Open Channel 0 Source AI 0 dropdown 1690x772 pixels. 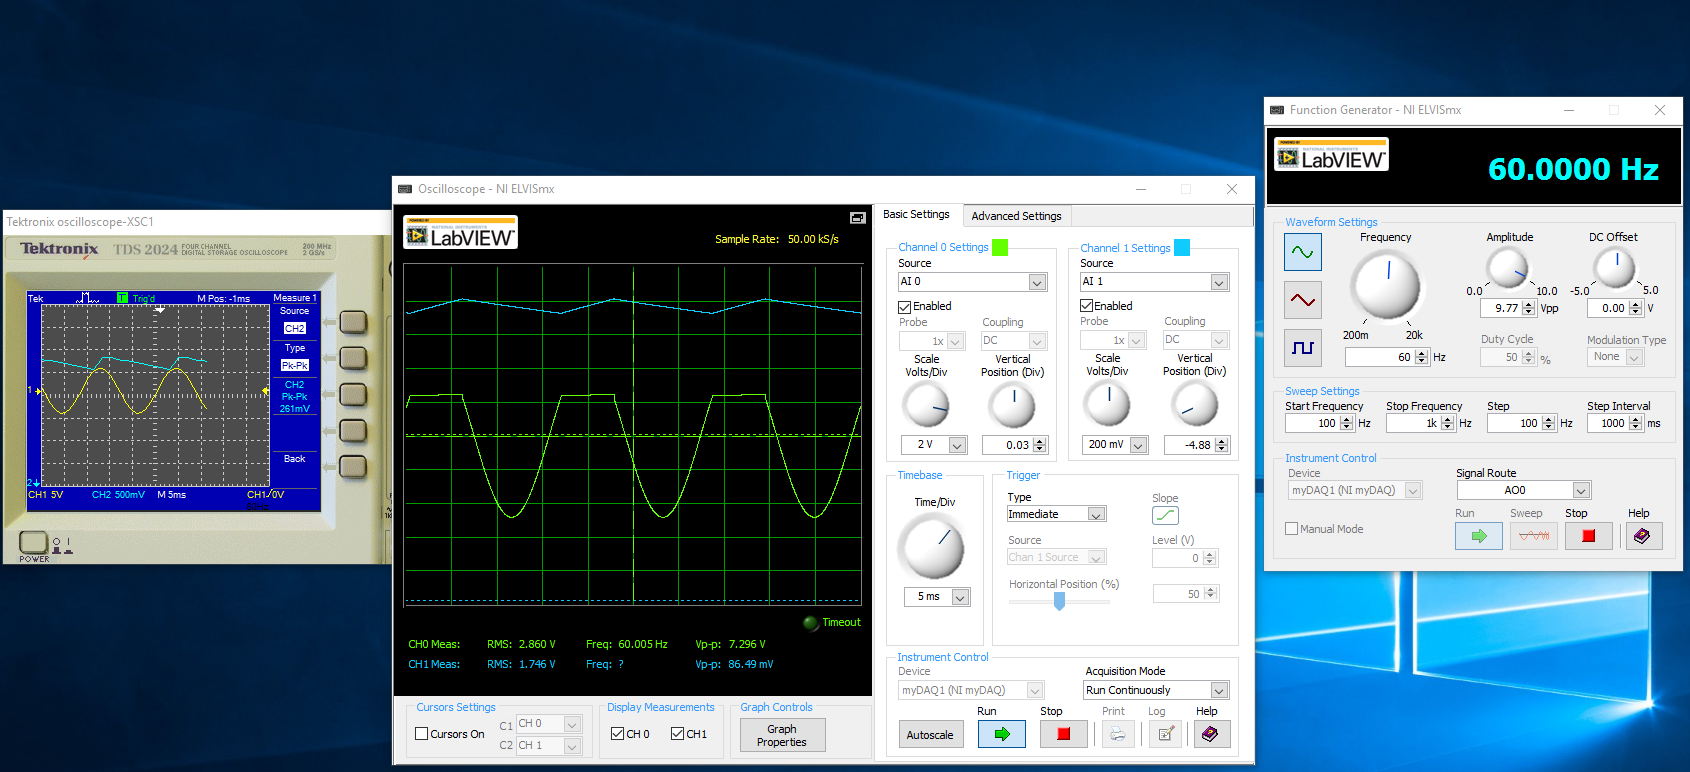point(1037,282)
